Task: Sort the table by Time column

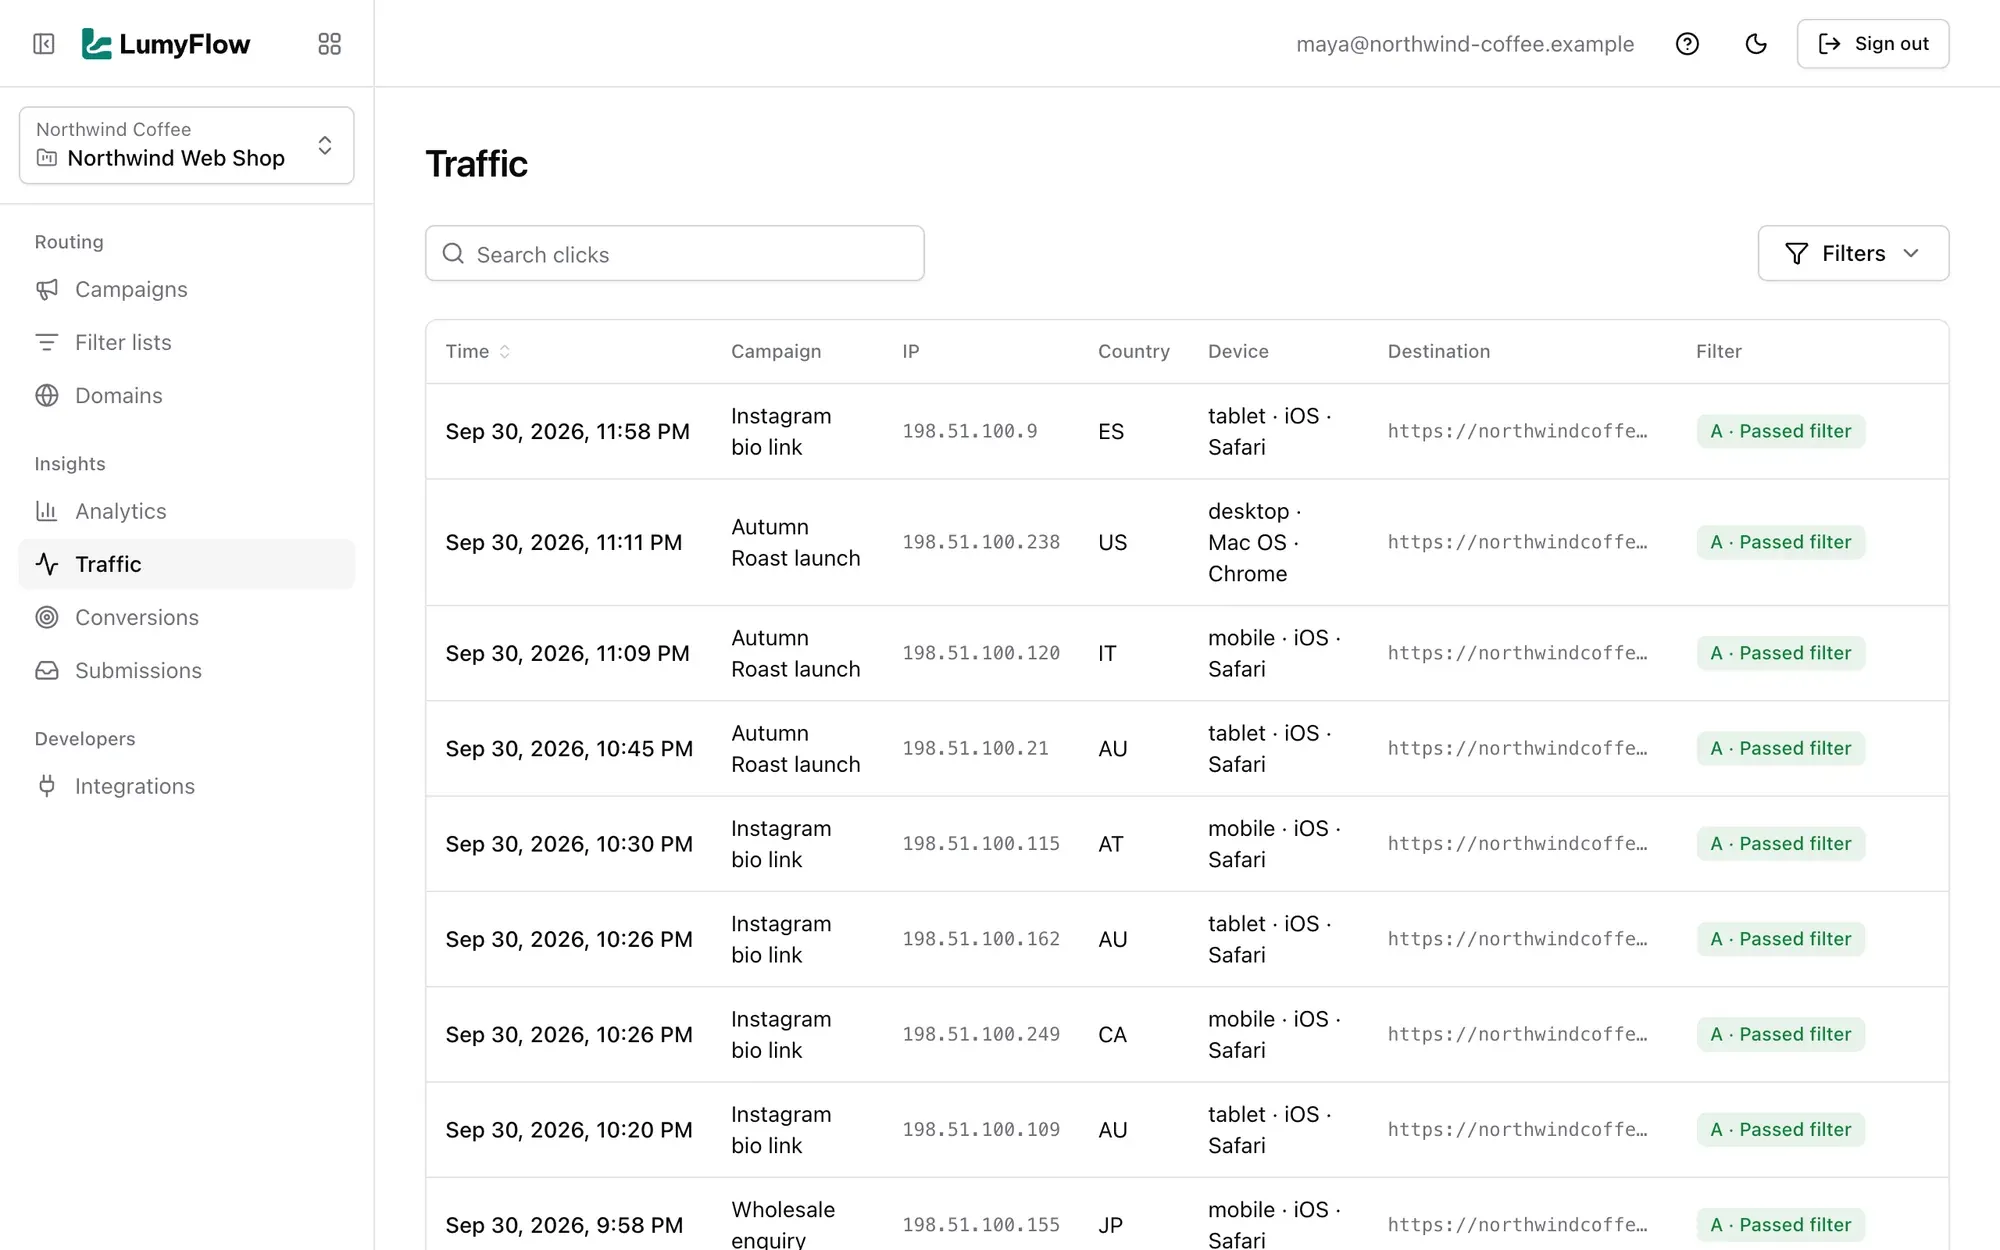Action: click(x=478, y=352)
